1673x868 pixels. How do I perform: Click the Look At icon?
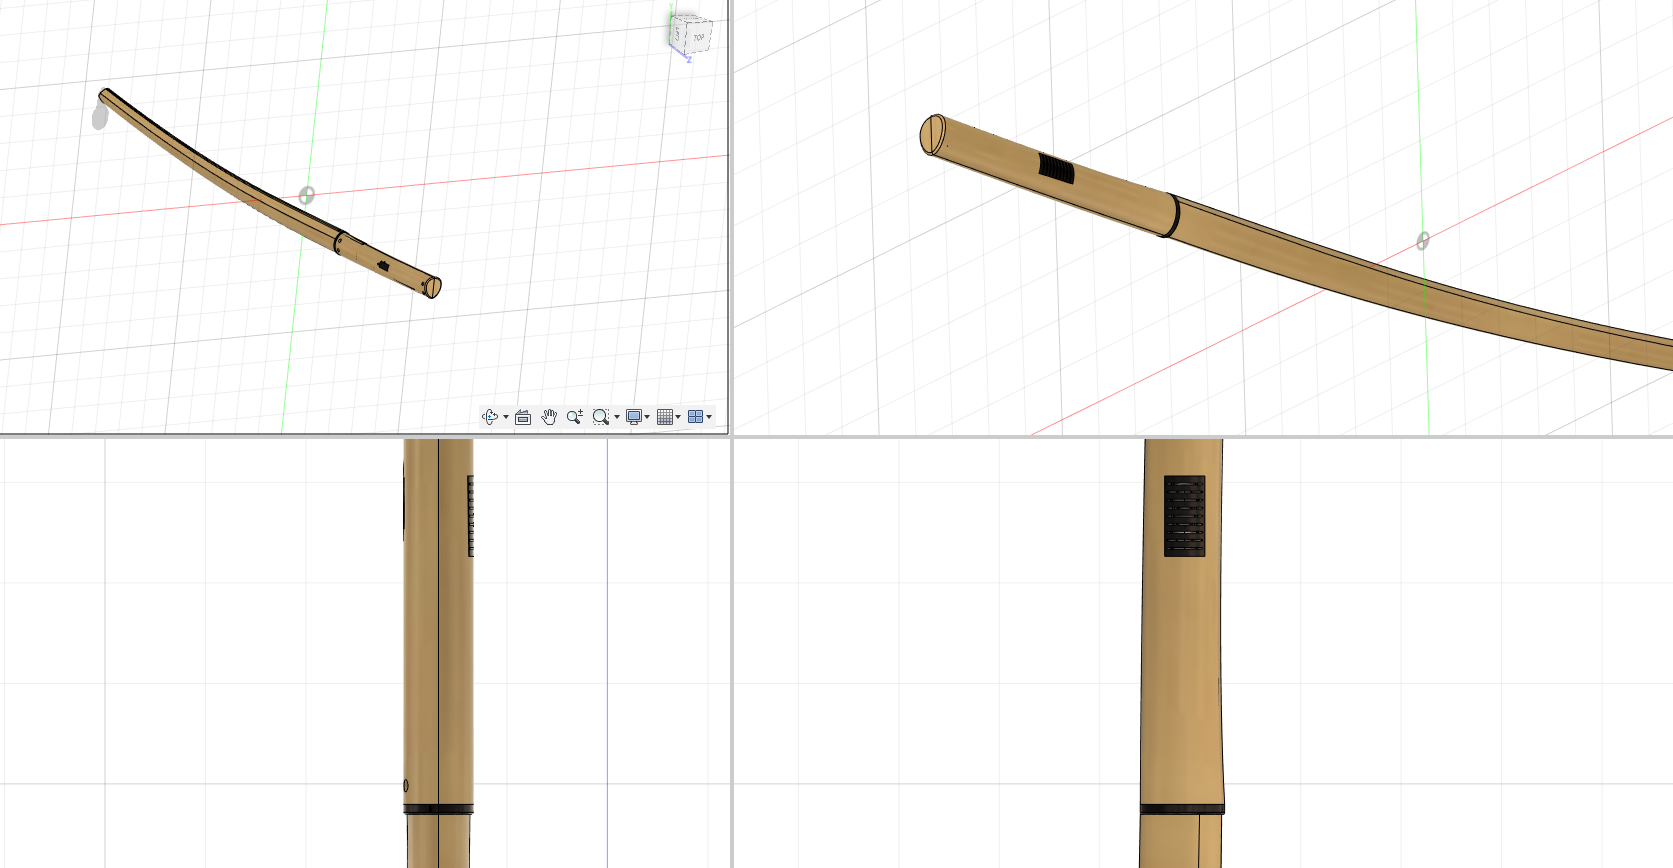coord(523,417)
